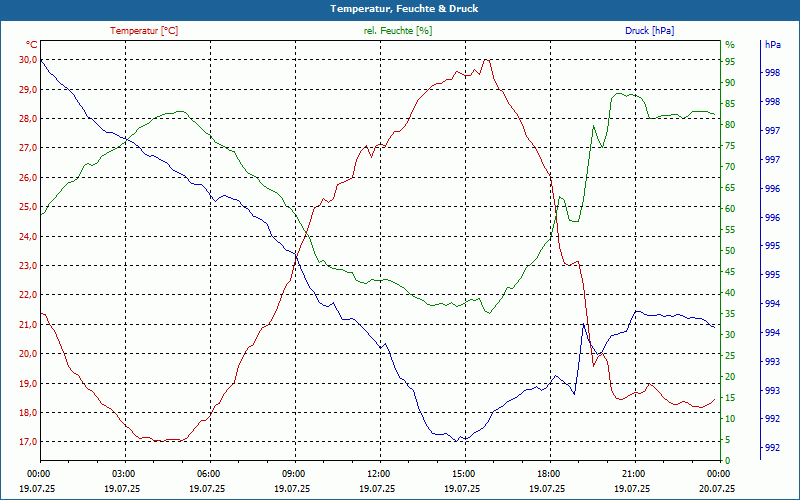Click the '22,0' temperature axis value

pos(28,295)
